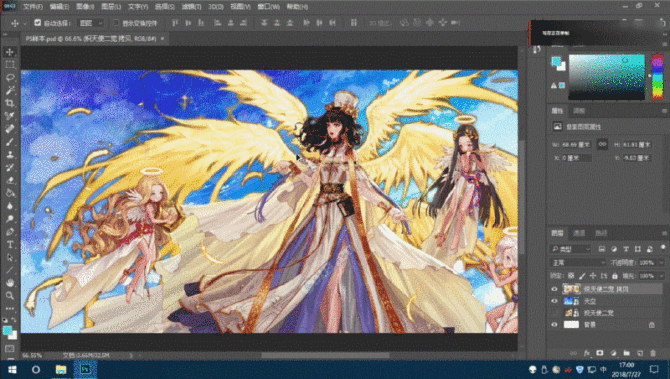Select the Path Selection tool
670x379 pixels.
(x=10, y=257)
